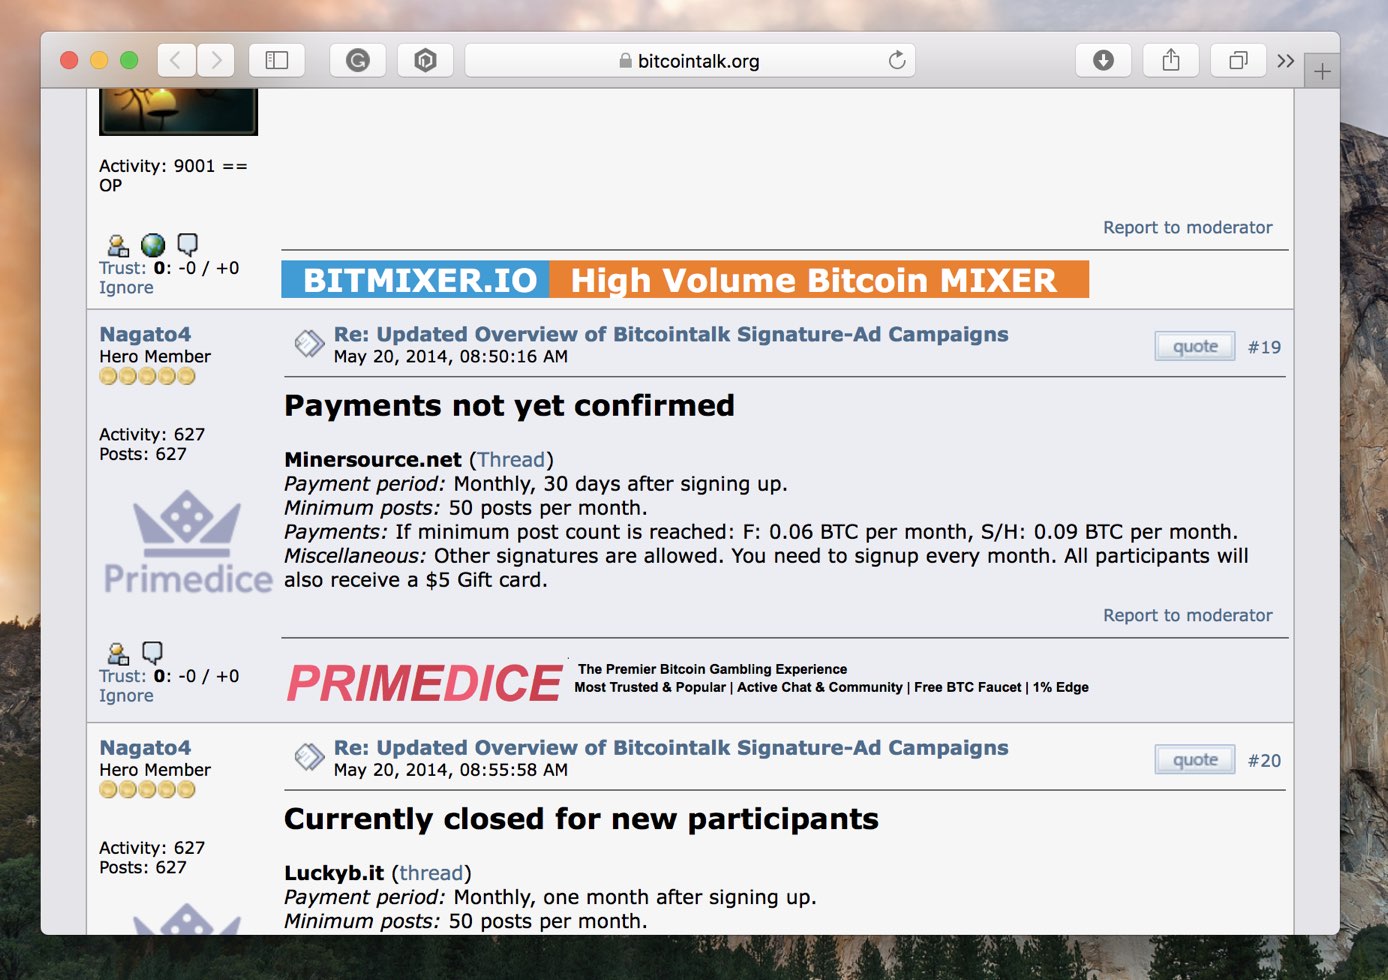
Task: Click 'Most Trusted & Popular' signature line
Action: (650, 687)
